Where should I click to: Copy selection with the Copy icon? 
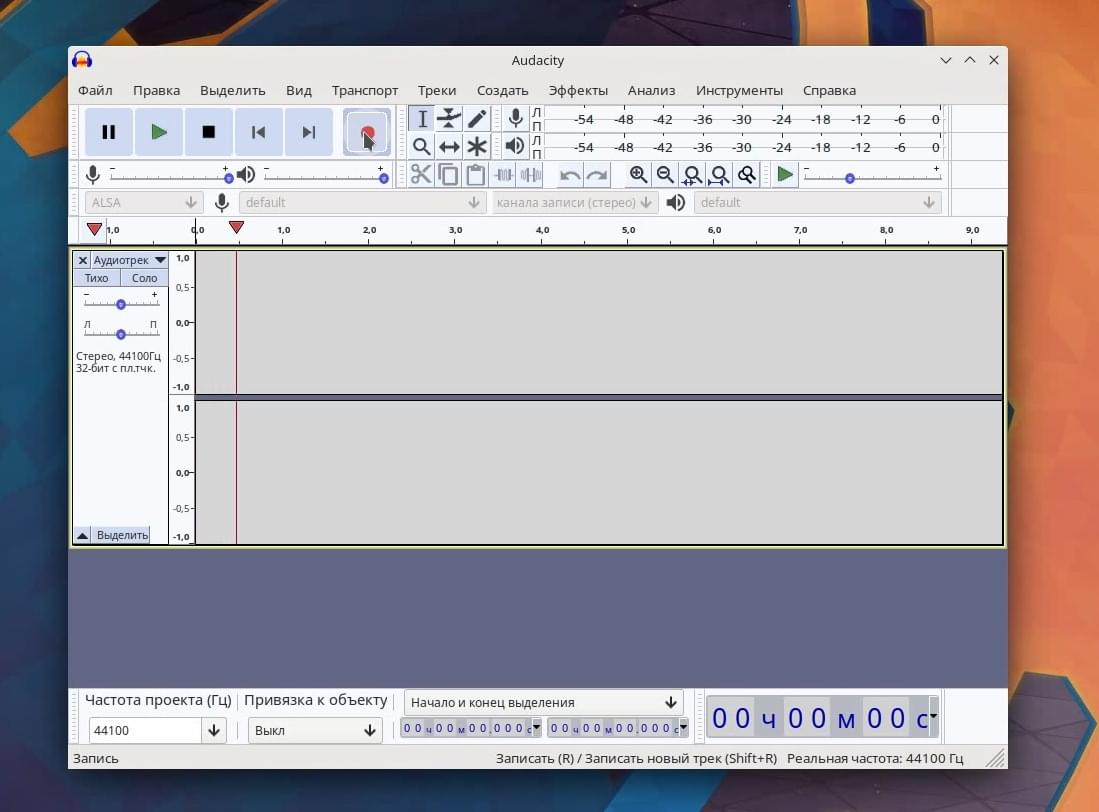point(448,174)
